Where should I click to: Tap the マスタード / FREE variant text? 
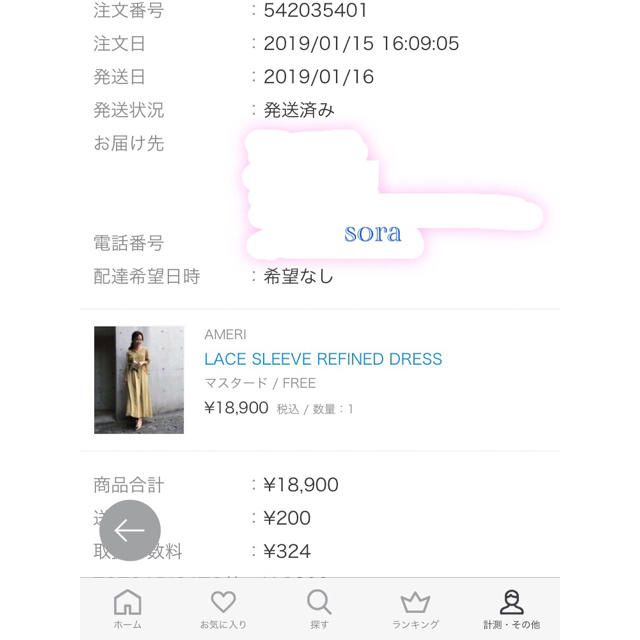pos(260,383)
